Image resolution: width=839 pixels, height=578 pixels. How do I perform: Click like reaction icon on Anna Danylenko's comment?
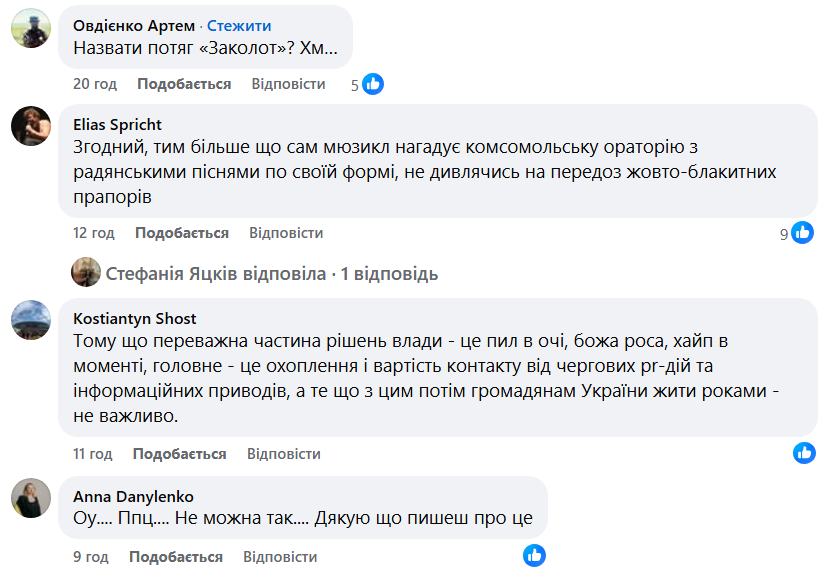[534, 556]
